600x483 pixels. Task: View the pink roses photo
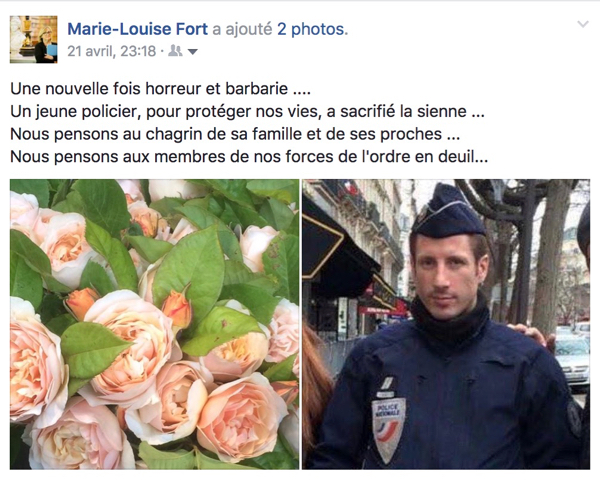pyautogui.click(x=155, y=324)
